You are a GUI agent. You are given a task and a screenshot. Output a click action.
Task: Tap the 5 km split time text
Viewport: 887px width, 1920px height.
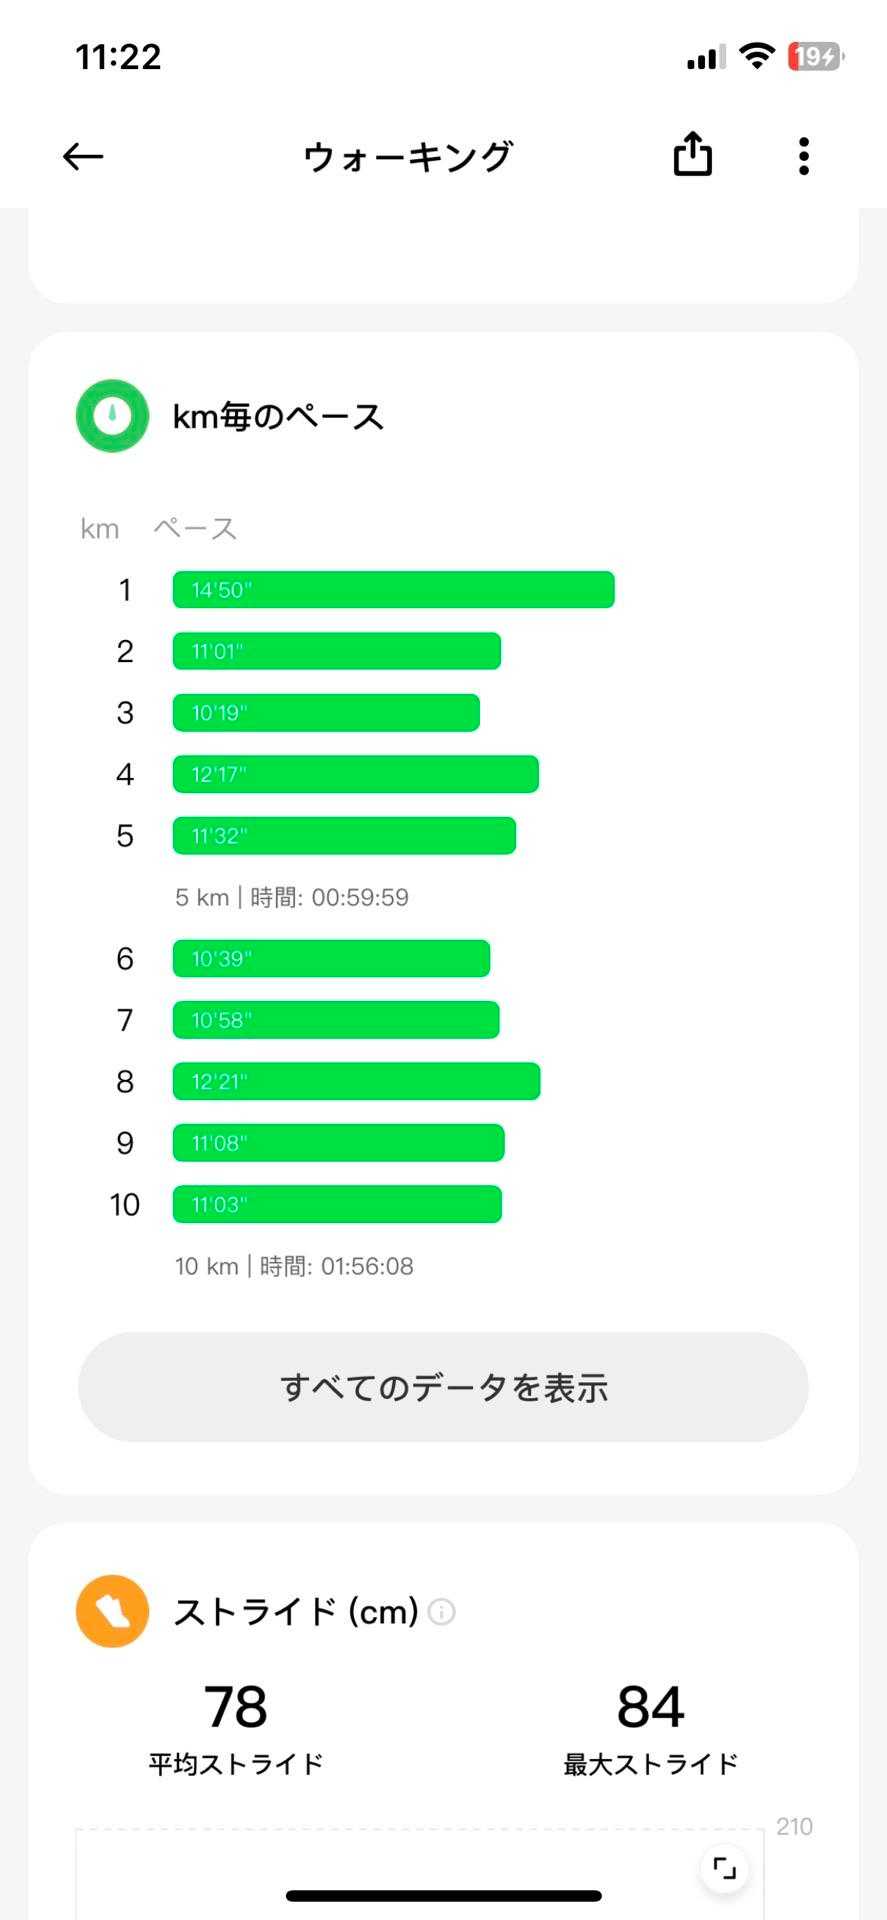coord(292,897)
